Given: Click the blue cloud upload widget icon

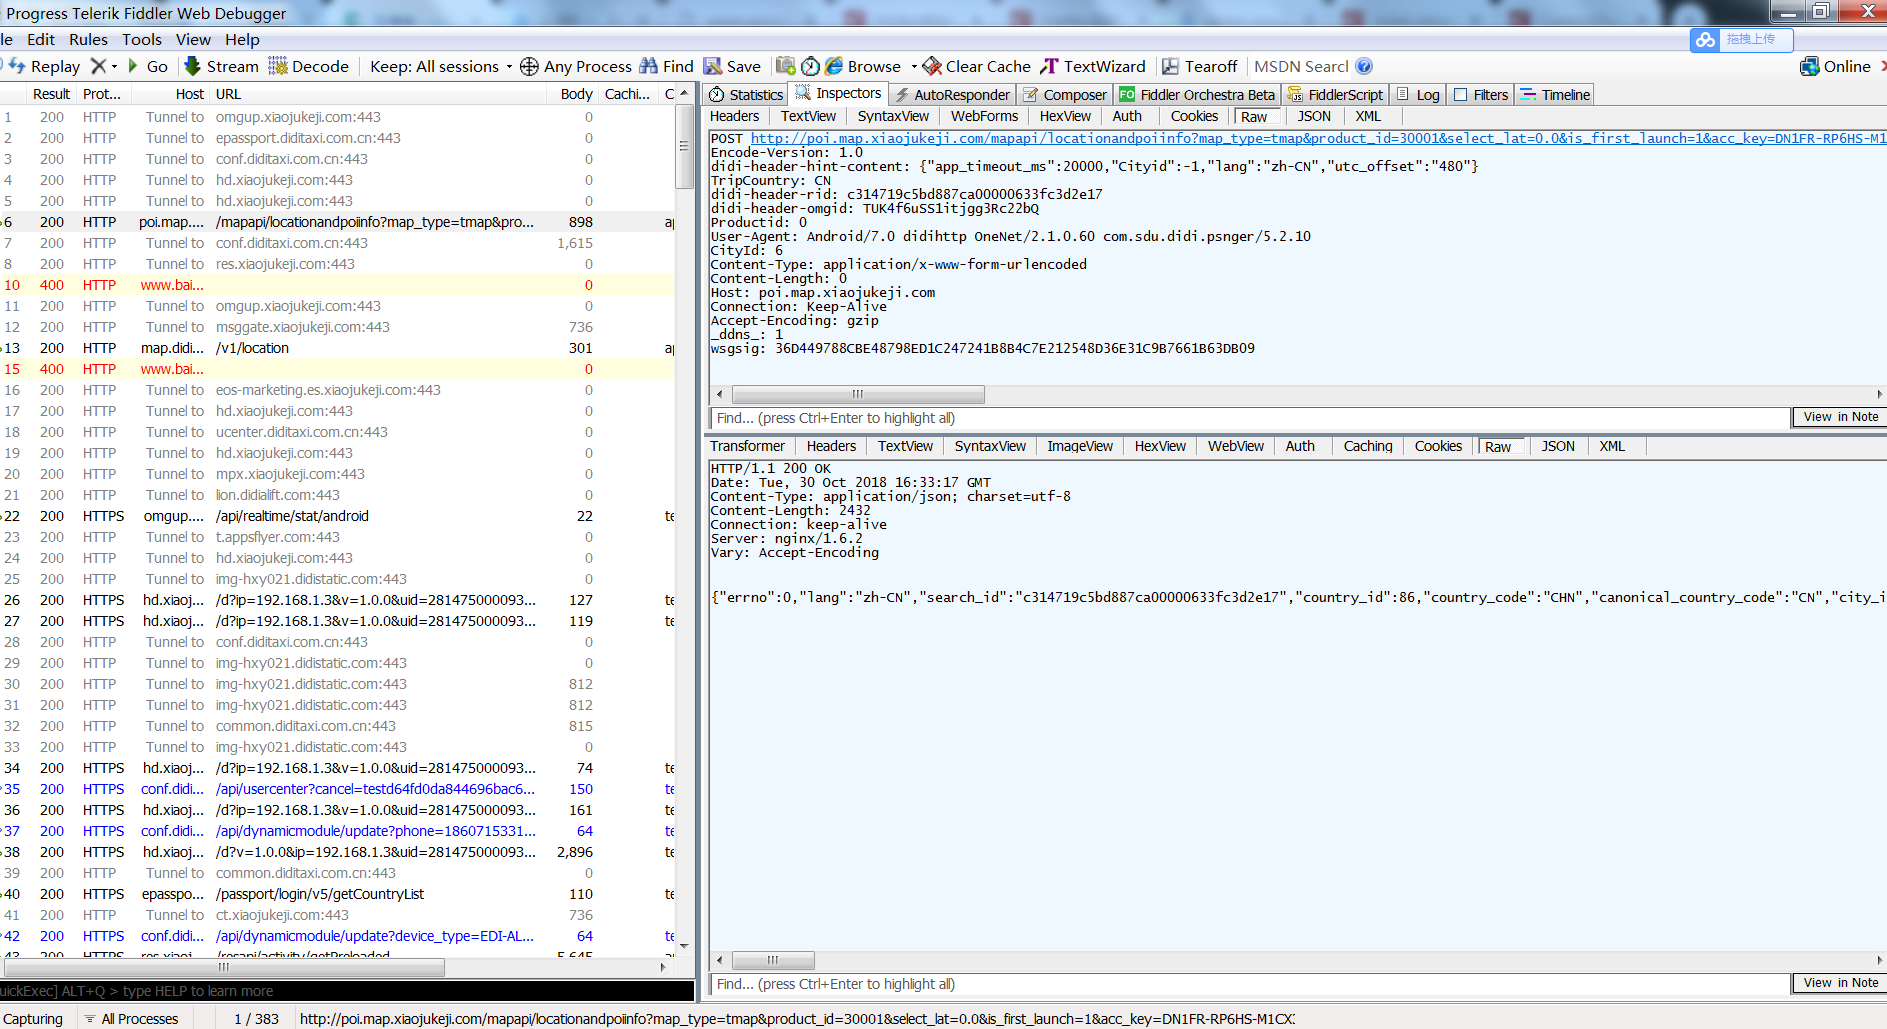Looking at the screenshot, I should tap(1705, 39).
